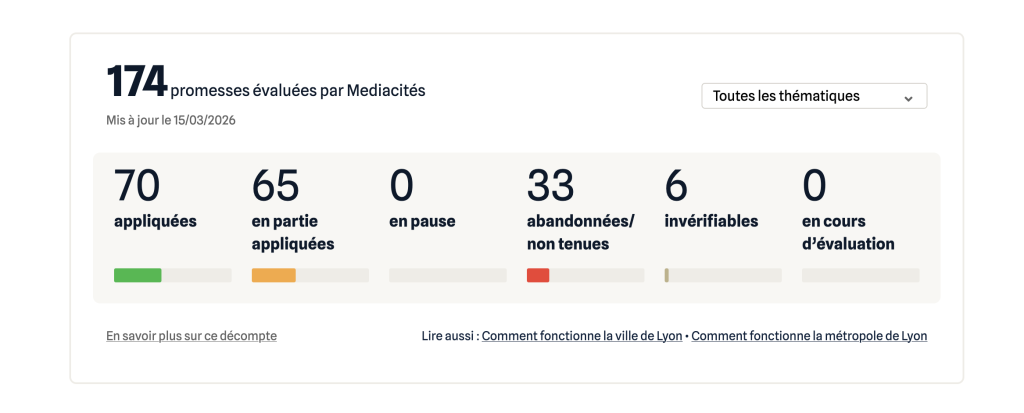
Task: Select the 0 'en pause' count
Action: click(x=401, y=186)
